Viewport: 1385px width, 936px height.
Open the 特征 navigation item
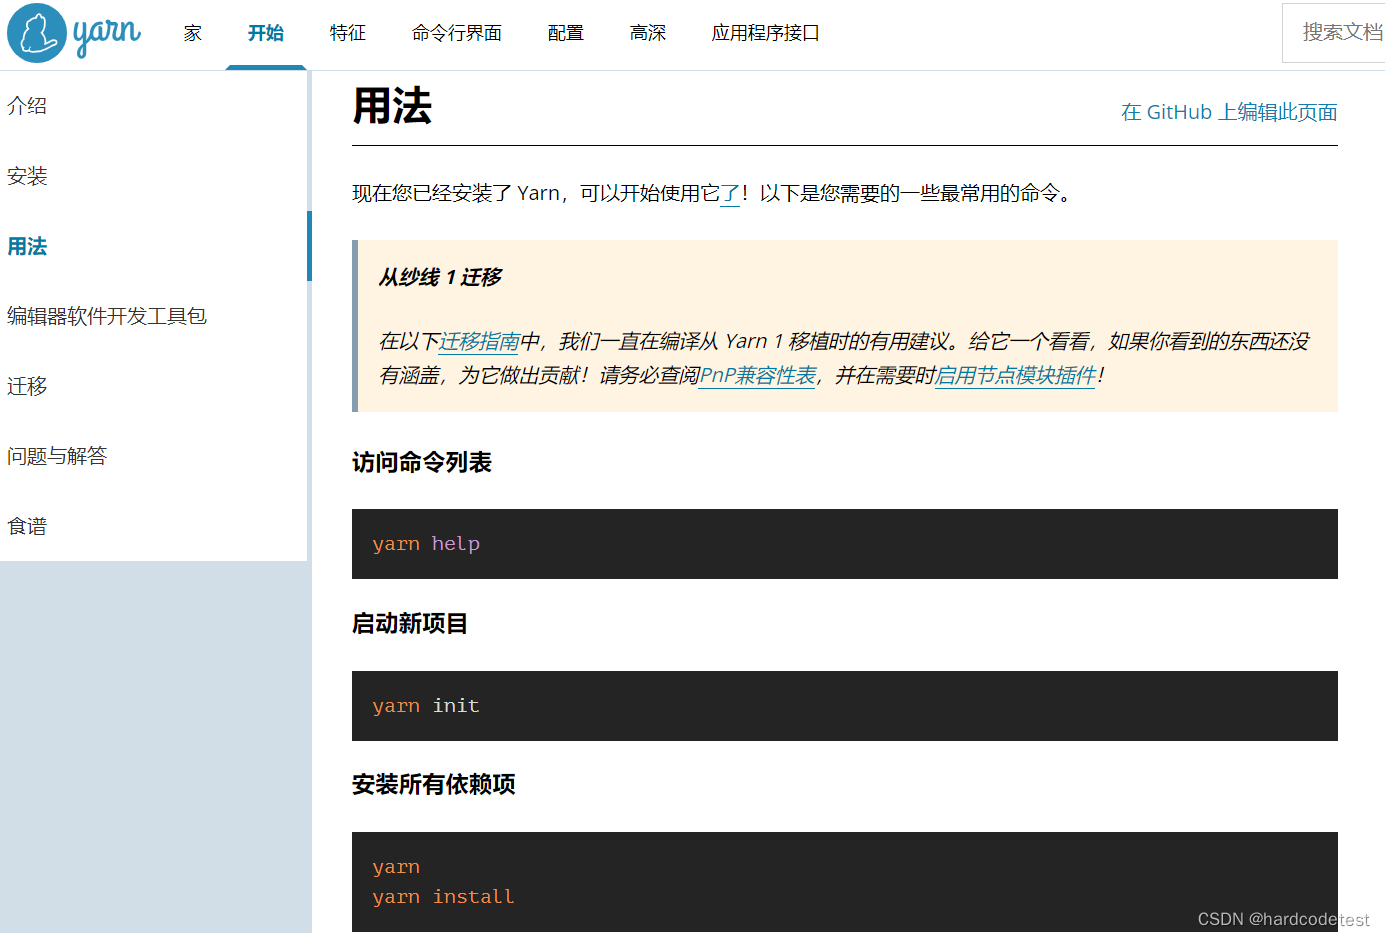tap(348, 33)
